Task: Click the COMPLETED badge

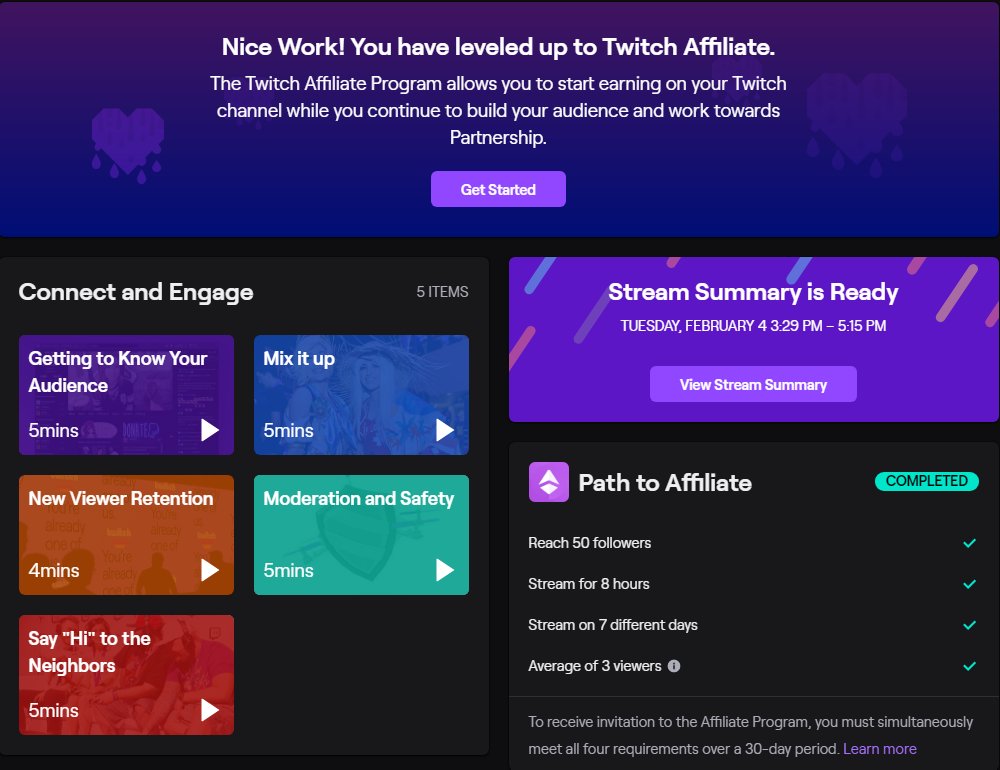Action: tap(927, 481)
